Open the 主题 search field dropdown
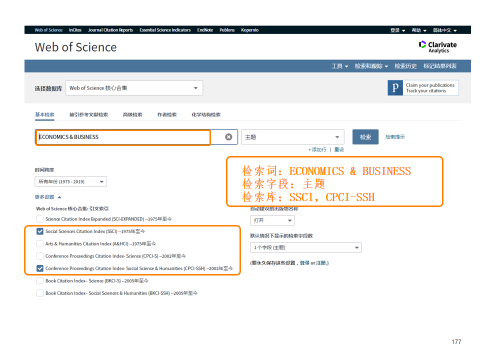This screenshot has height=360, width=480. pyautogui.click(x=293, y=137)
